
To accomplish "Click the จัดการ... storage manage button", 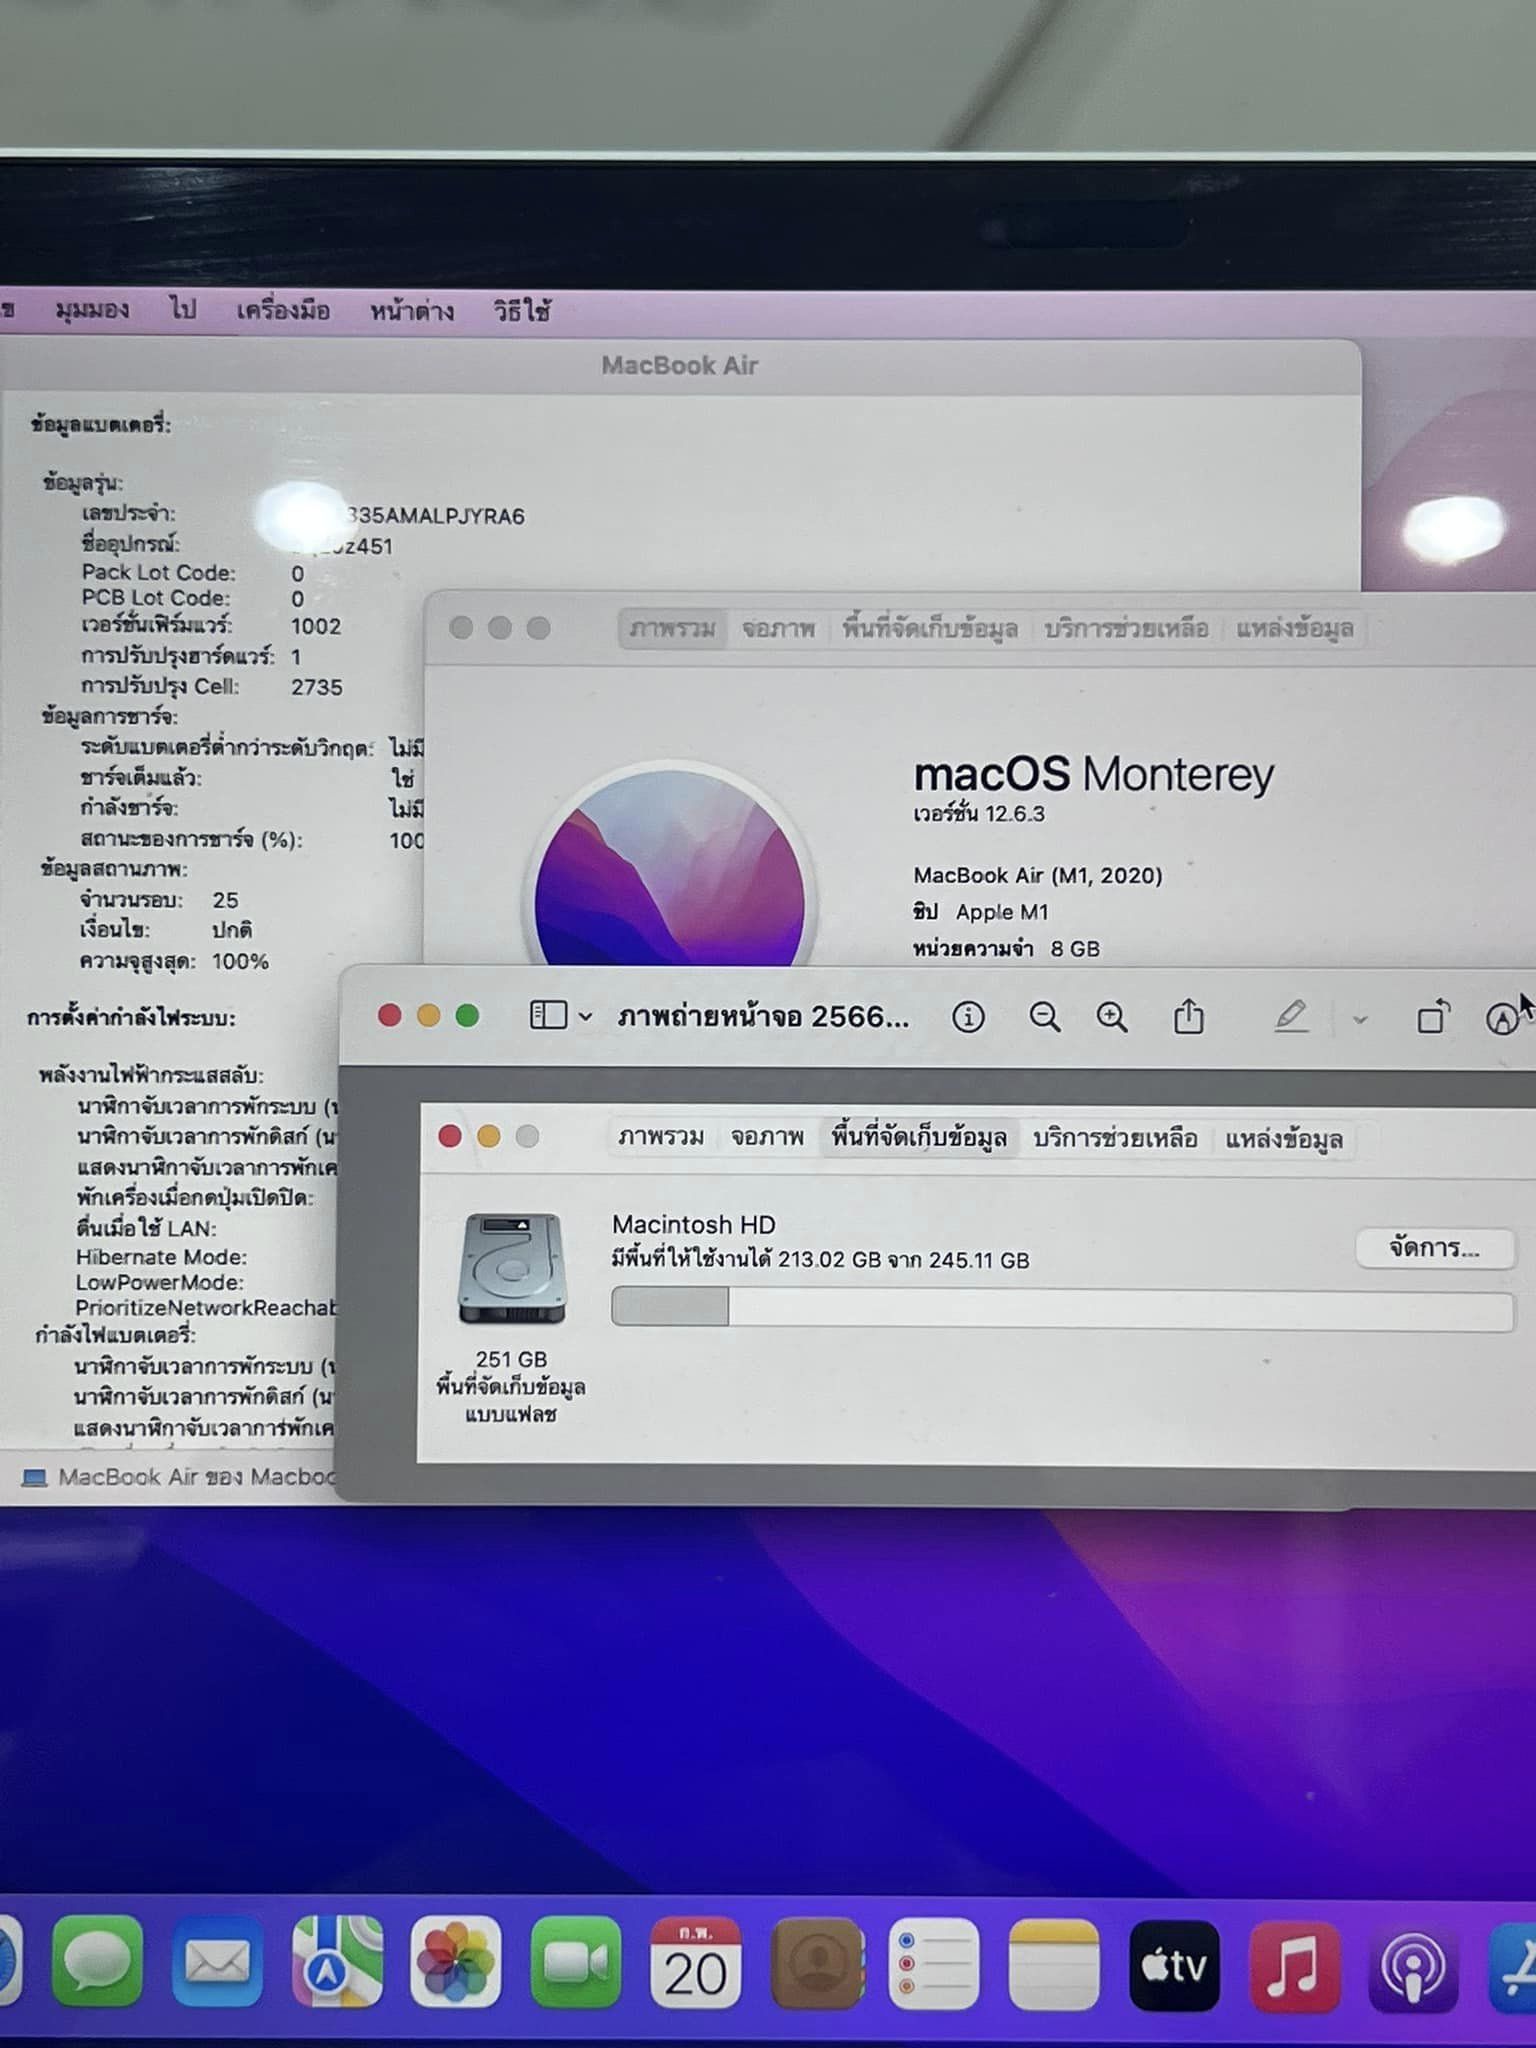I will click(x=1434, y=1248).
